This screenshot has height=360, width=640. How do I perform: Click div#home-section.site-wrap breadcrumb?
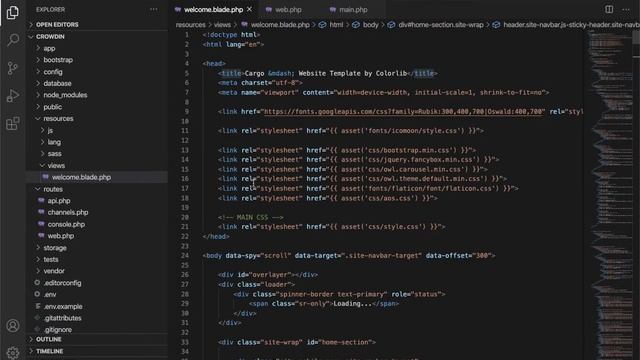[x=441, y=25]
